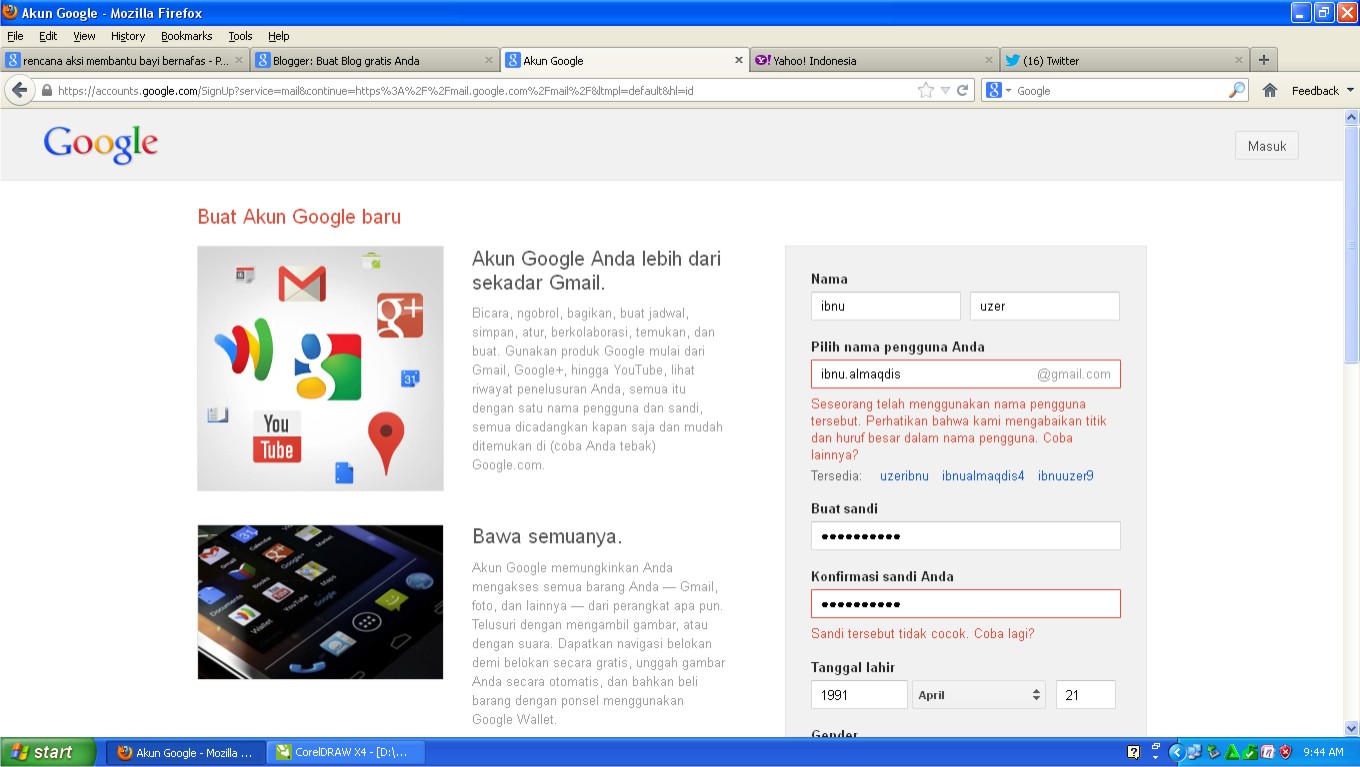This screenshot has height=767, width=1360.
Task: Open the Edit menu
Action: pyautogui.click(x=48, y=36)
